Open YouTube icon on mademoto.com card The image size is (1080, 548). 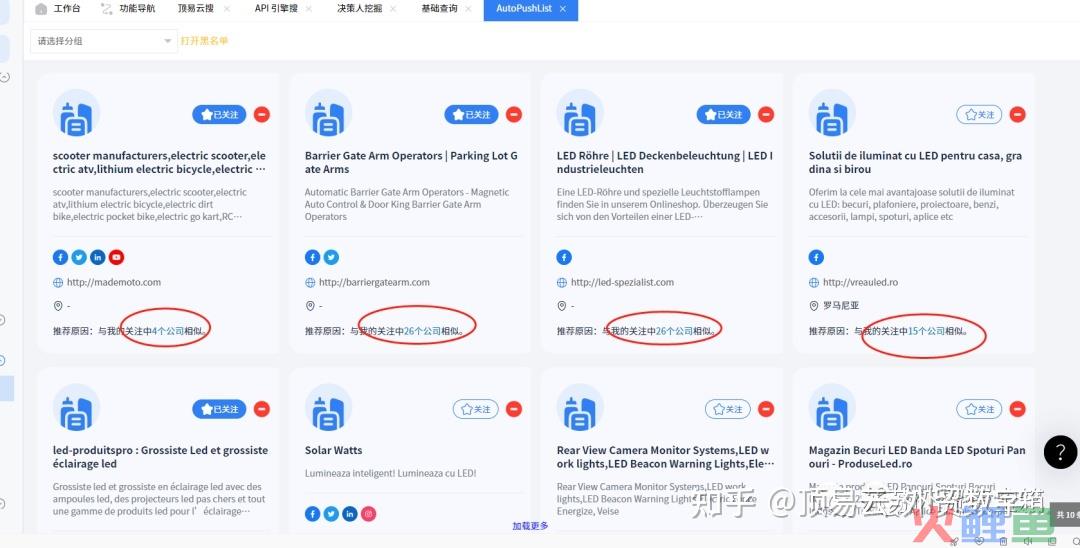point(116,257)
